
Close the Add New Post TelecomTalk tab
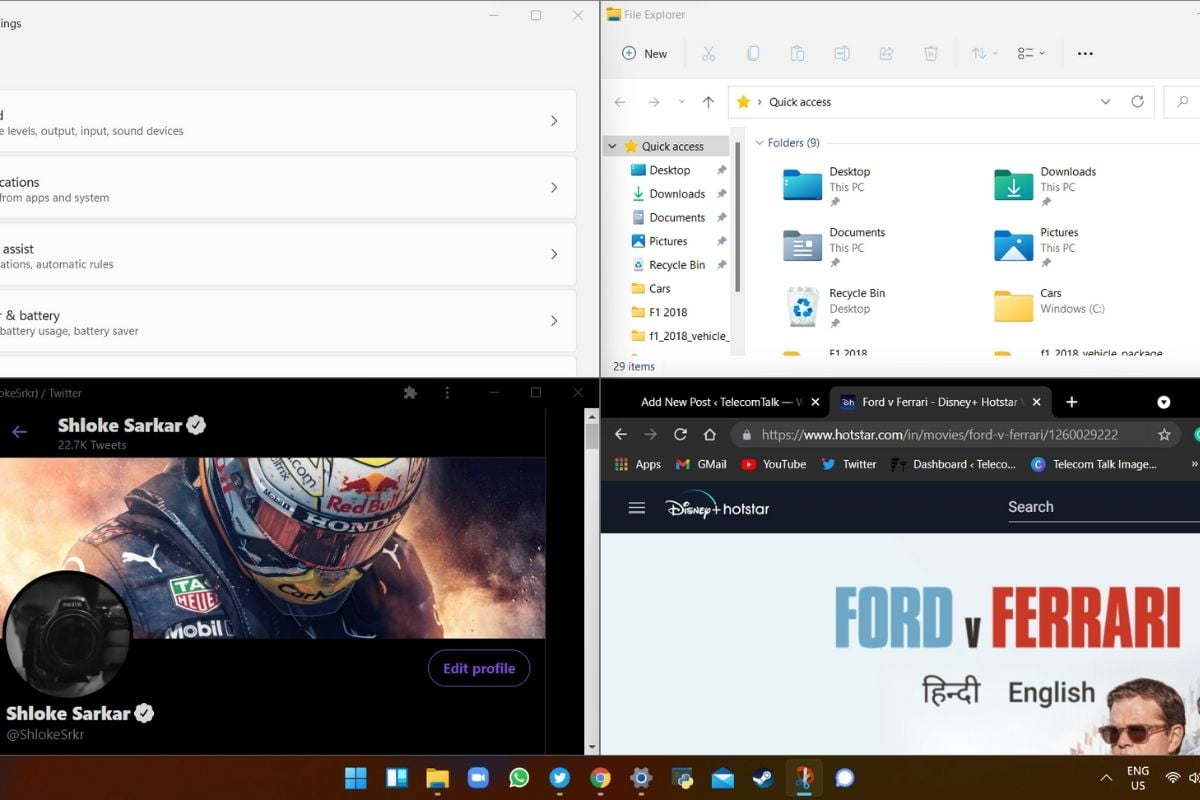816,402
